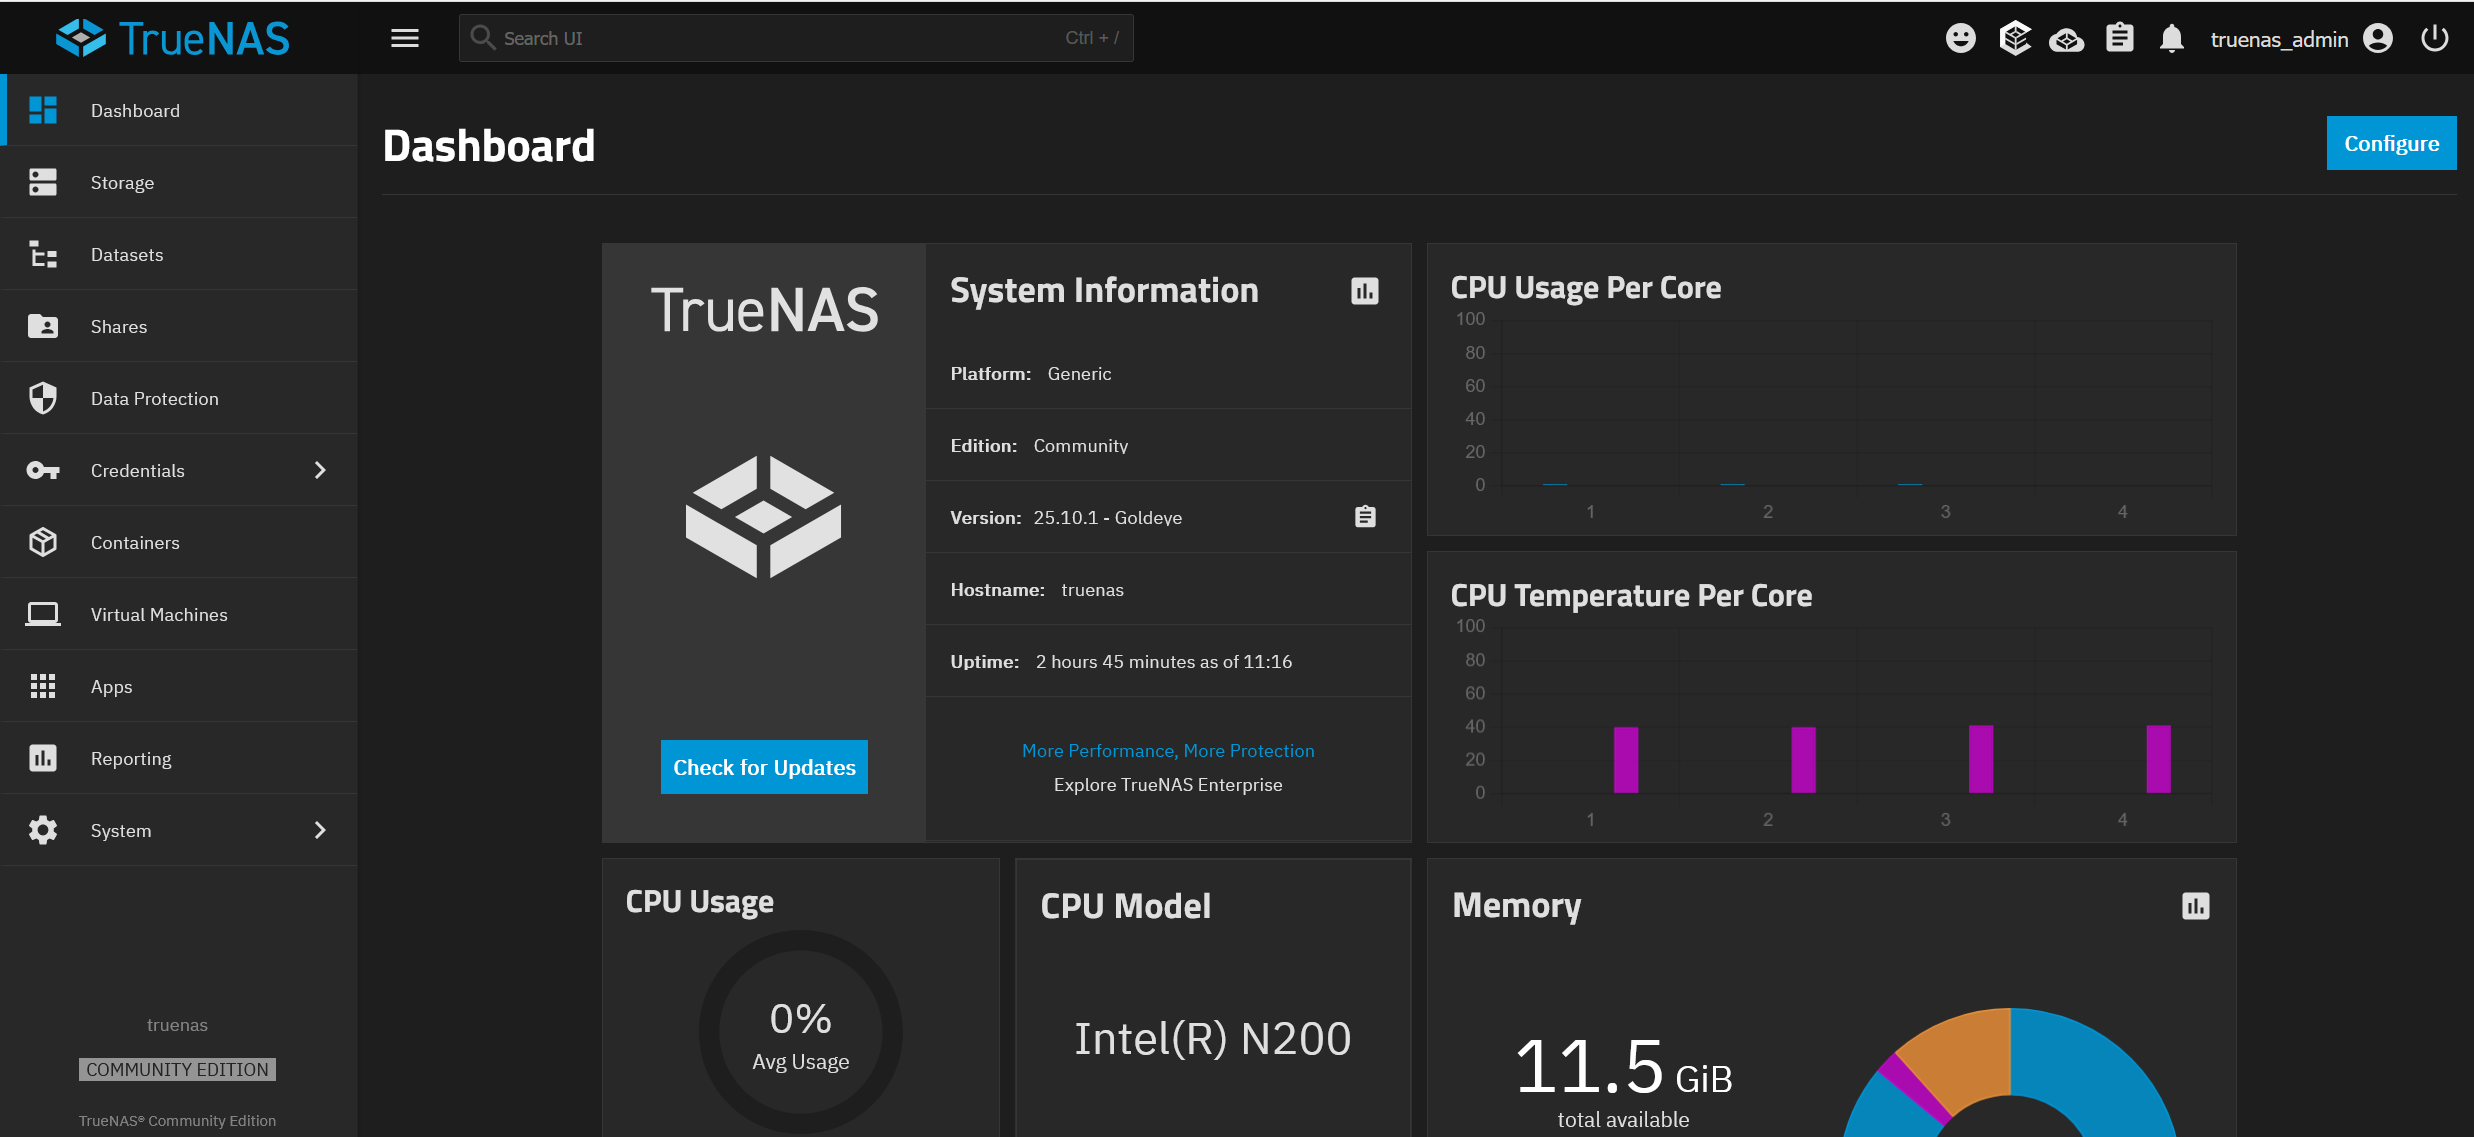Open Memory reports chart icon

pyautogui.click(x=2195, y=906)
